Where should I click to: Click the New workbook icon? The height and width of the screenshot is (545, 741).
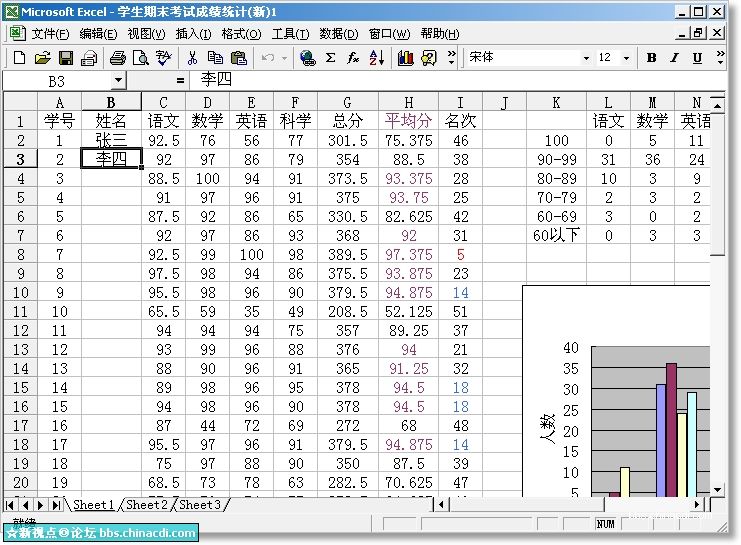coord(19,58)
